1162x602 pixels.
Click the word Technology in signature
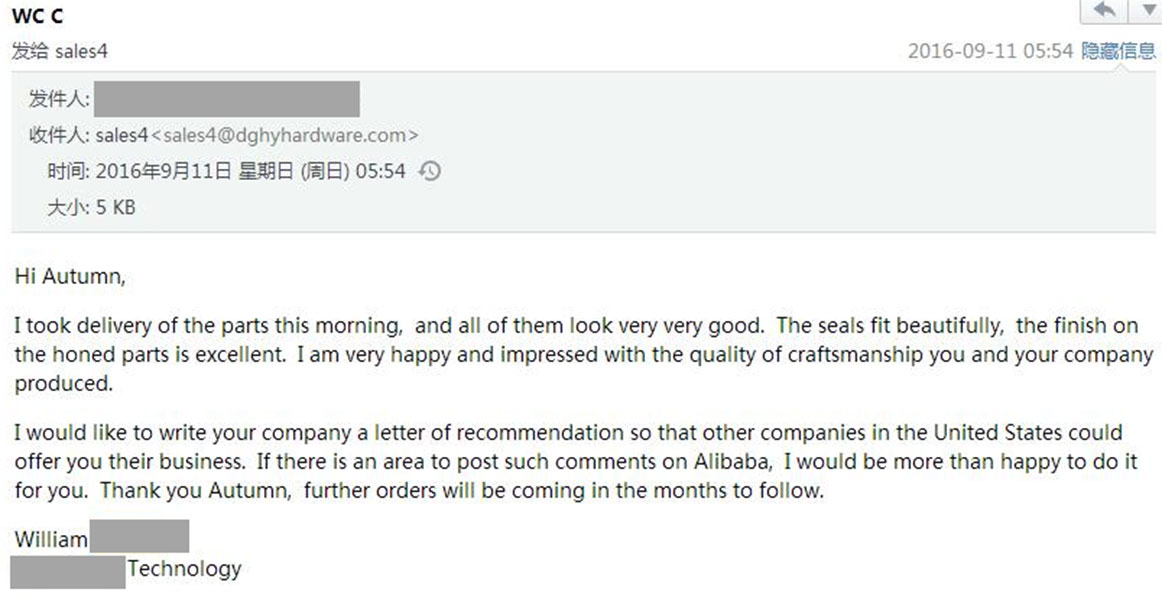tap(184, 569)
